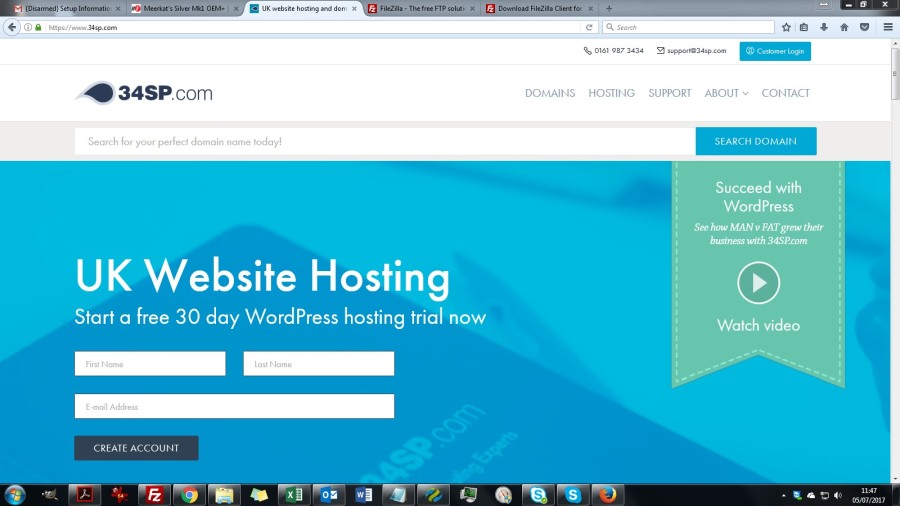The width and height of the screenshot is (900, 506).
Task: Open Word from the taskbar
Action: tap(364, 495)
